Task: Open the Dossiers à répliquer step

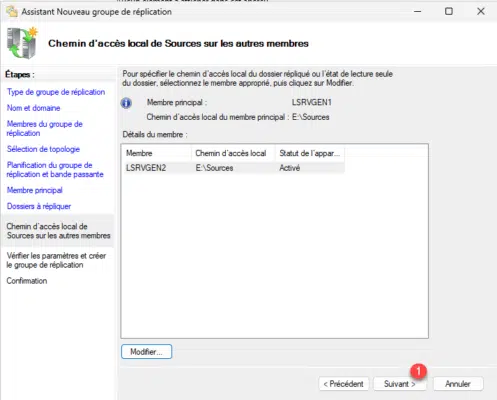Action: coord(39,206)
